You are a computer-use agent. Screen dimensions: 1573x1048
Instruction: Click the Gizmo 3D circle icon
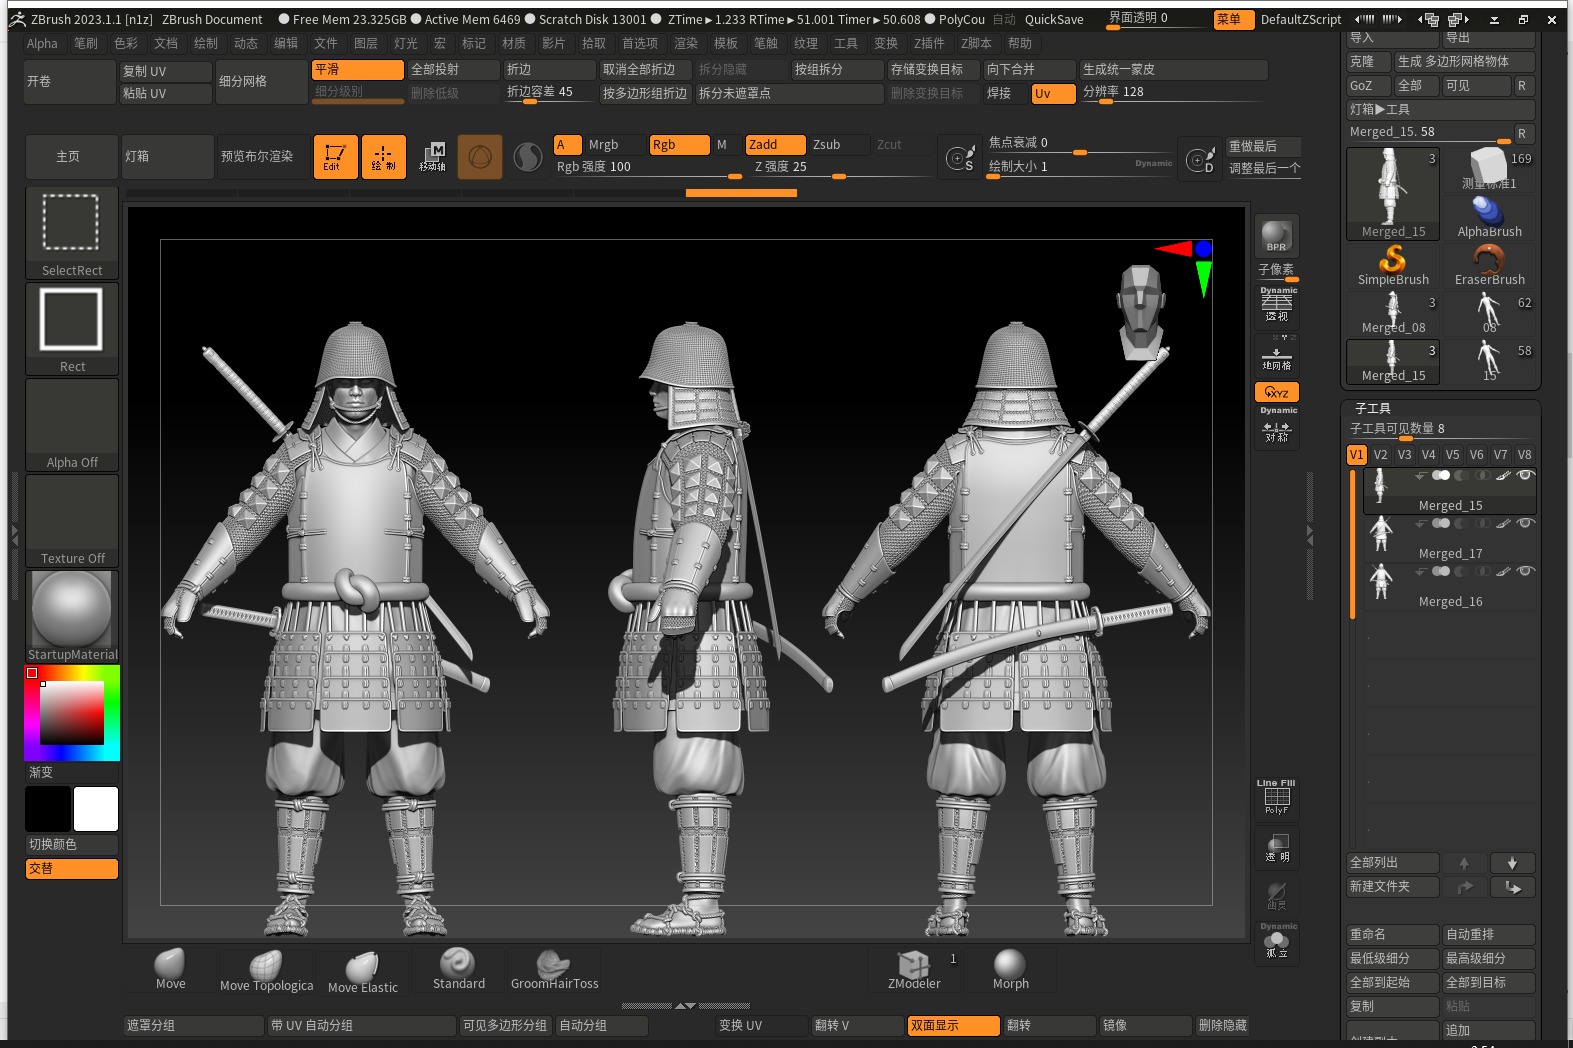[x=480, y=157]
